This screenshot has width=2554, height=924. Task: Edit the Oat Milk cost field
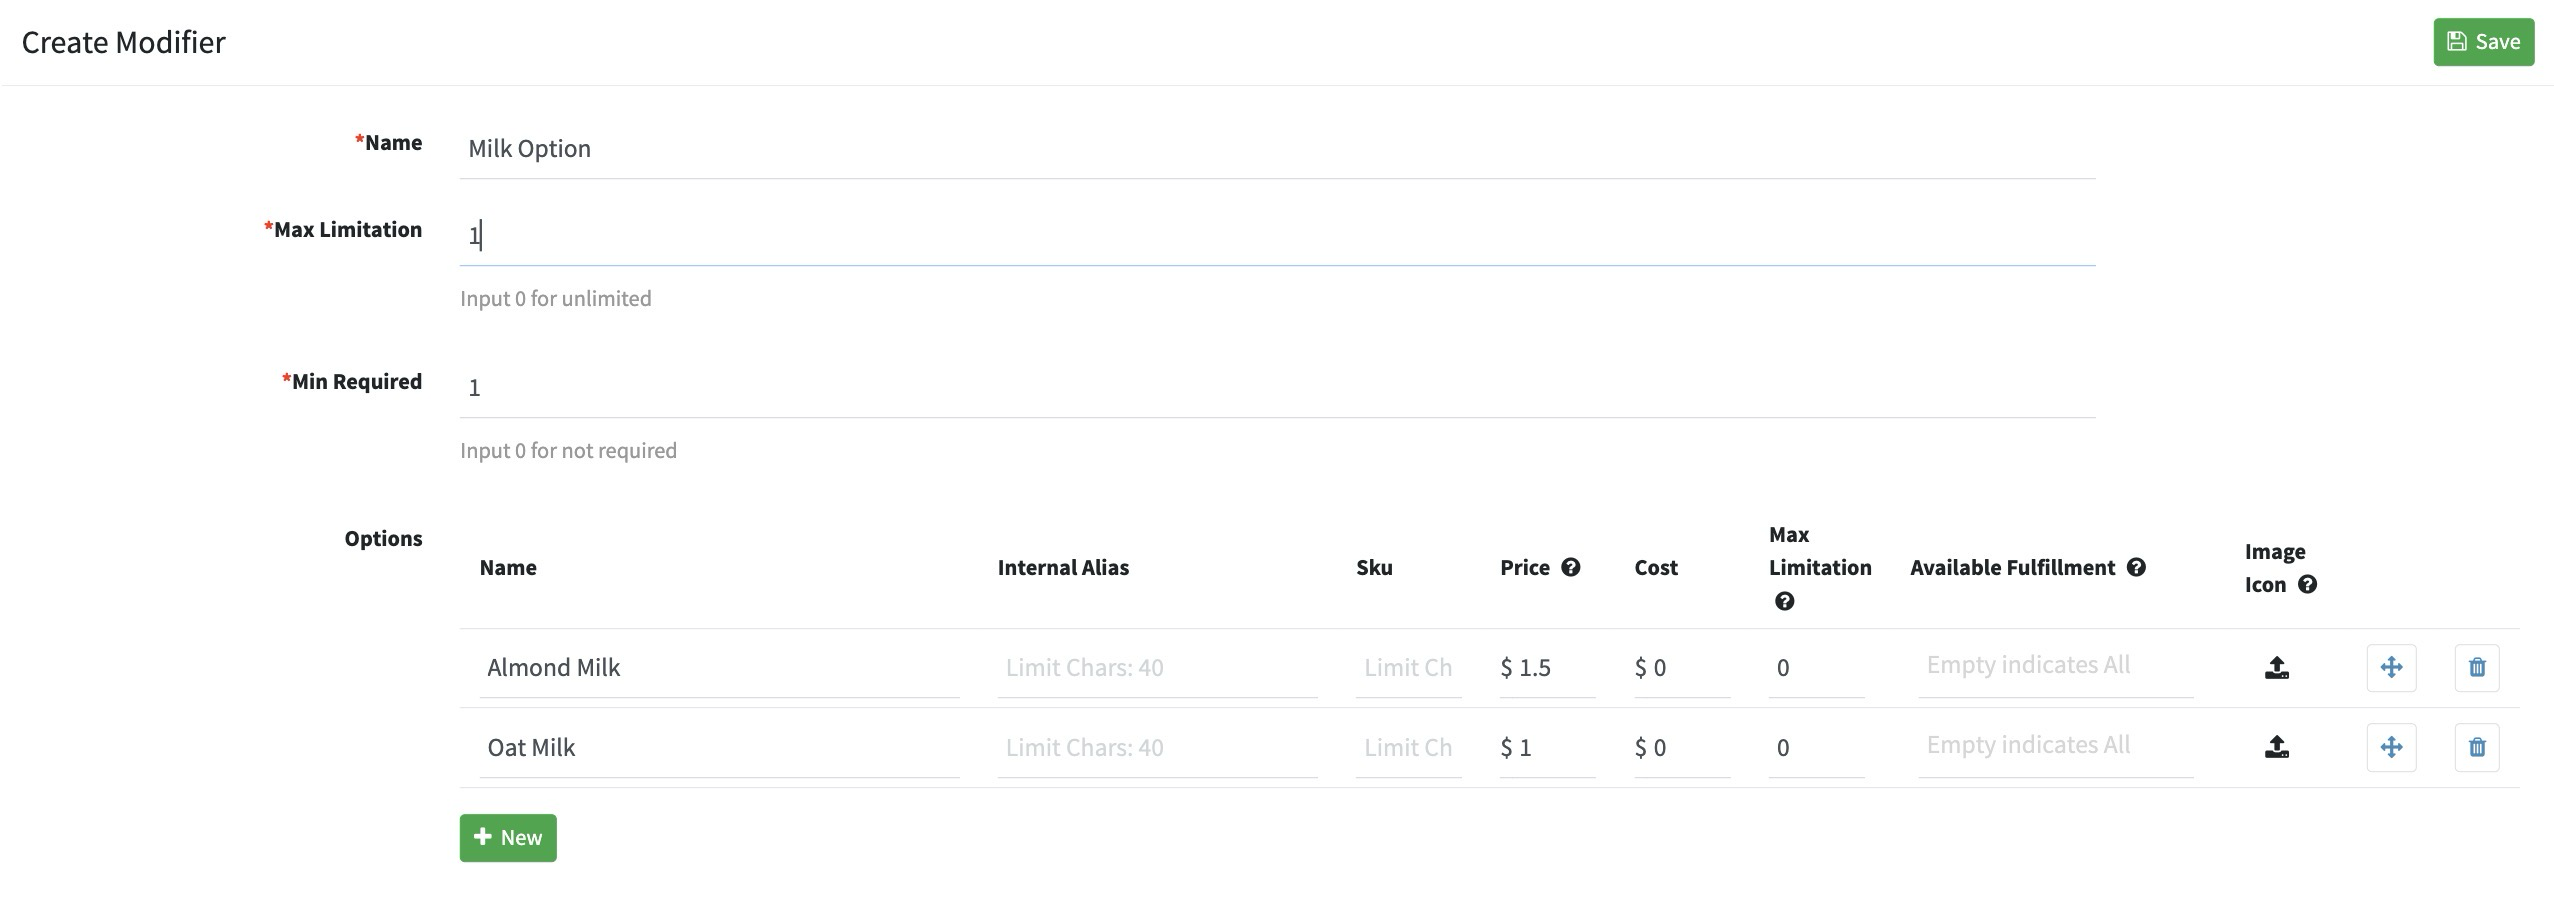[x=1688, y=748]
